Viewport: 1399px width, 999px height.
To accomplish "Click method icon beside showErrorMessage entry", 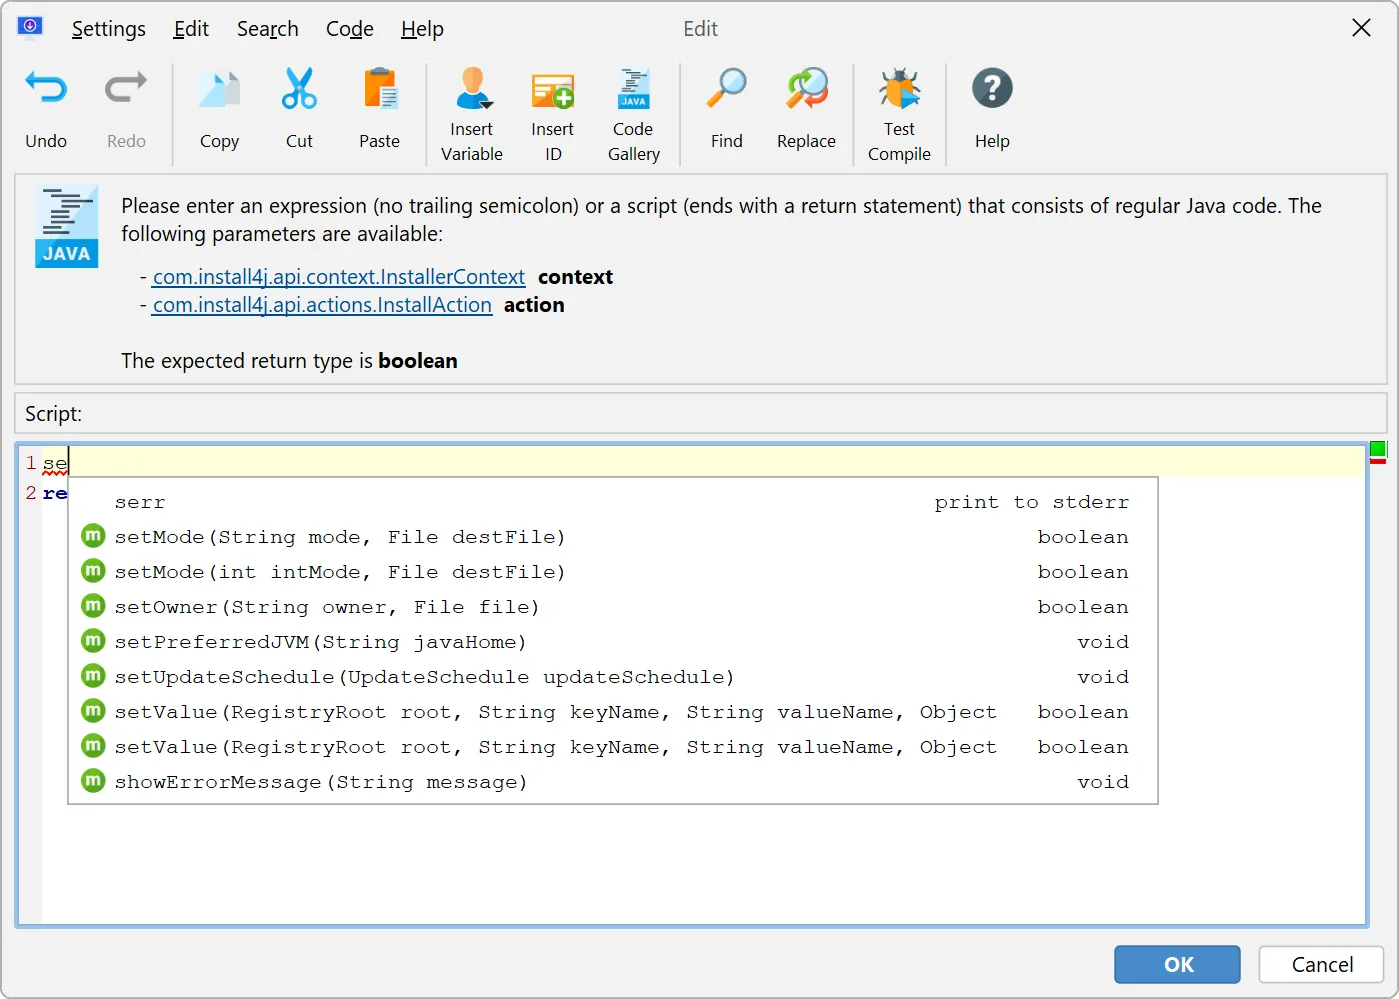I will pyautogui.click(x=93, y=781).
